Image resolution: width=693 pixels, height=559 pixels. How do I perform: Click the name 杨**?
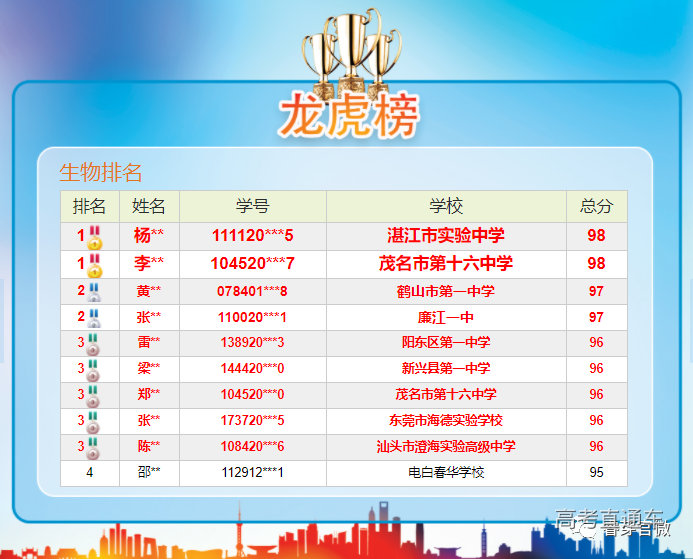coord(149,236)
